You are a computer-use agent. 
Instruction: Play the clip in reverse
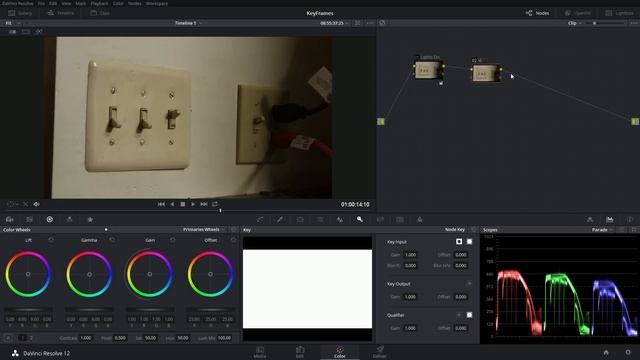coord(172,204)
